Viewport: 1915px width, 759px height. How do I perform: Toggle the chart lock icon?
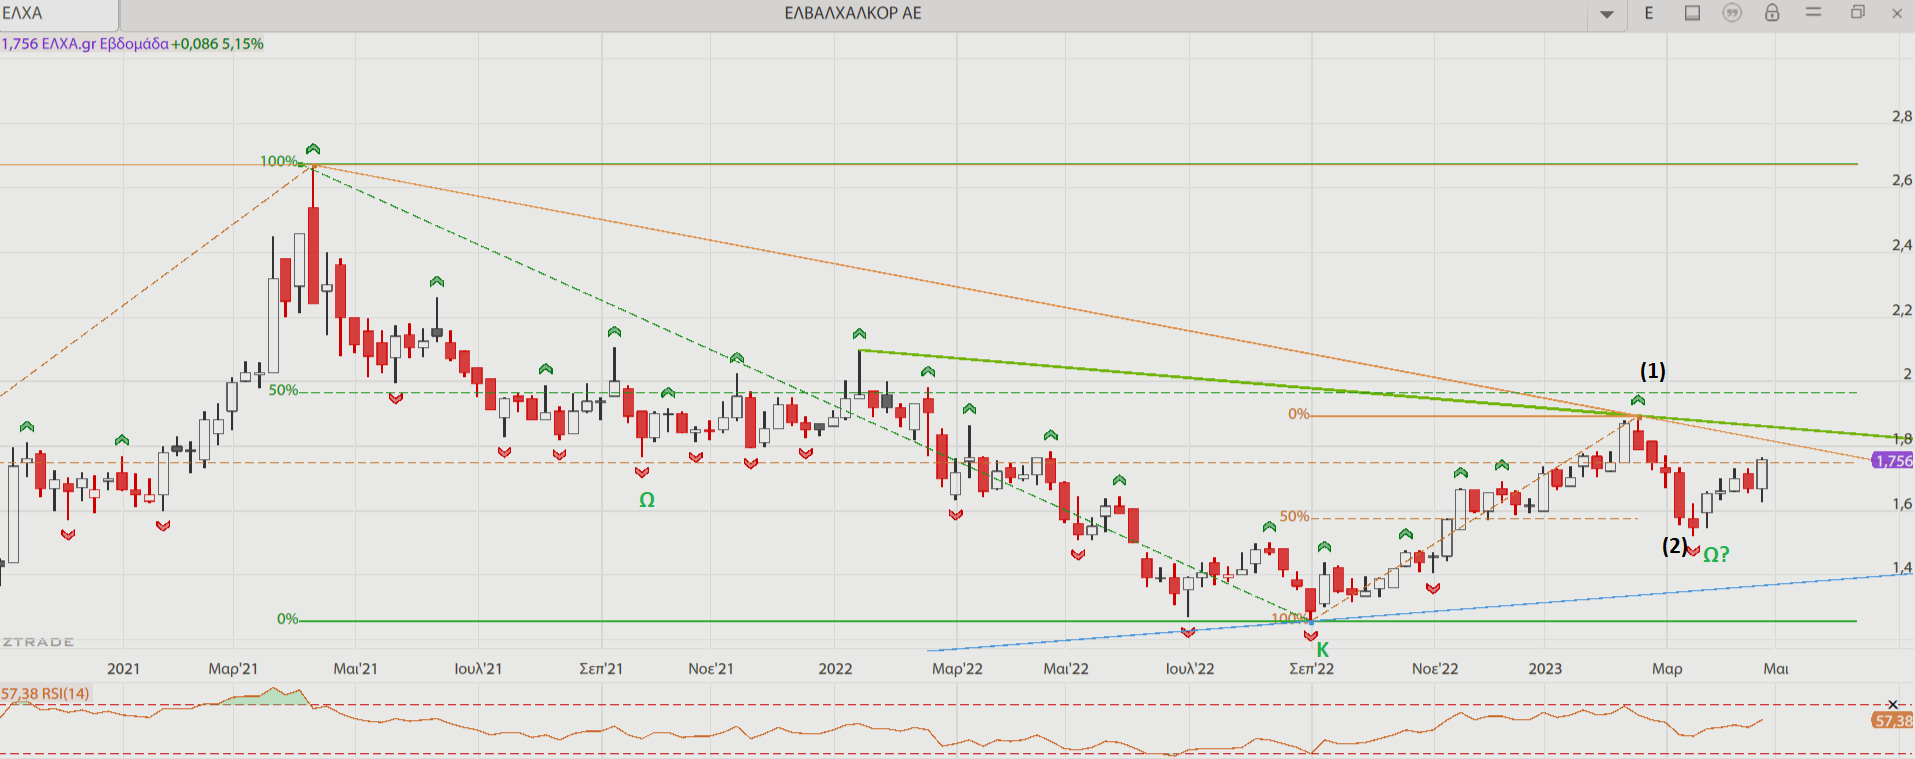1772,13
